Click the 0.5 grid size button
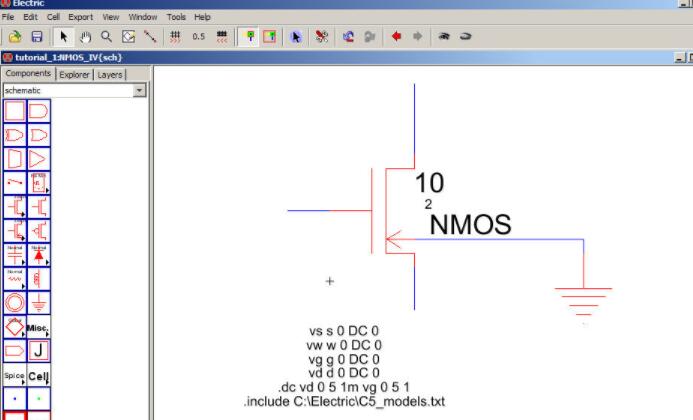The width and height of the screenshot is (693, 420). tap(198, 36)
